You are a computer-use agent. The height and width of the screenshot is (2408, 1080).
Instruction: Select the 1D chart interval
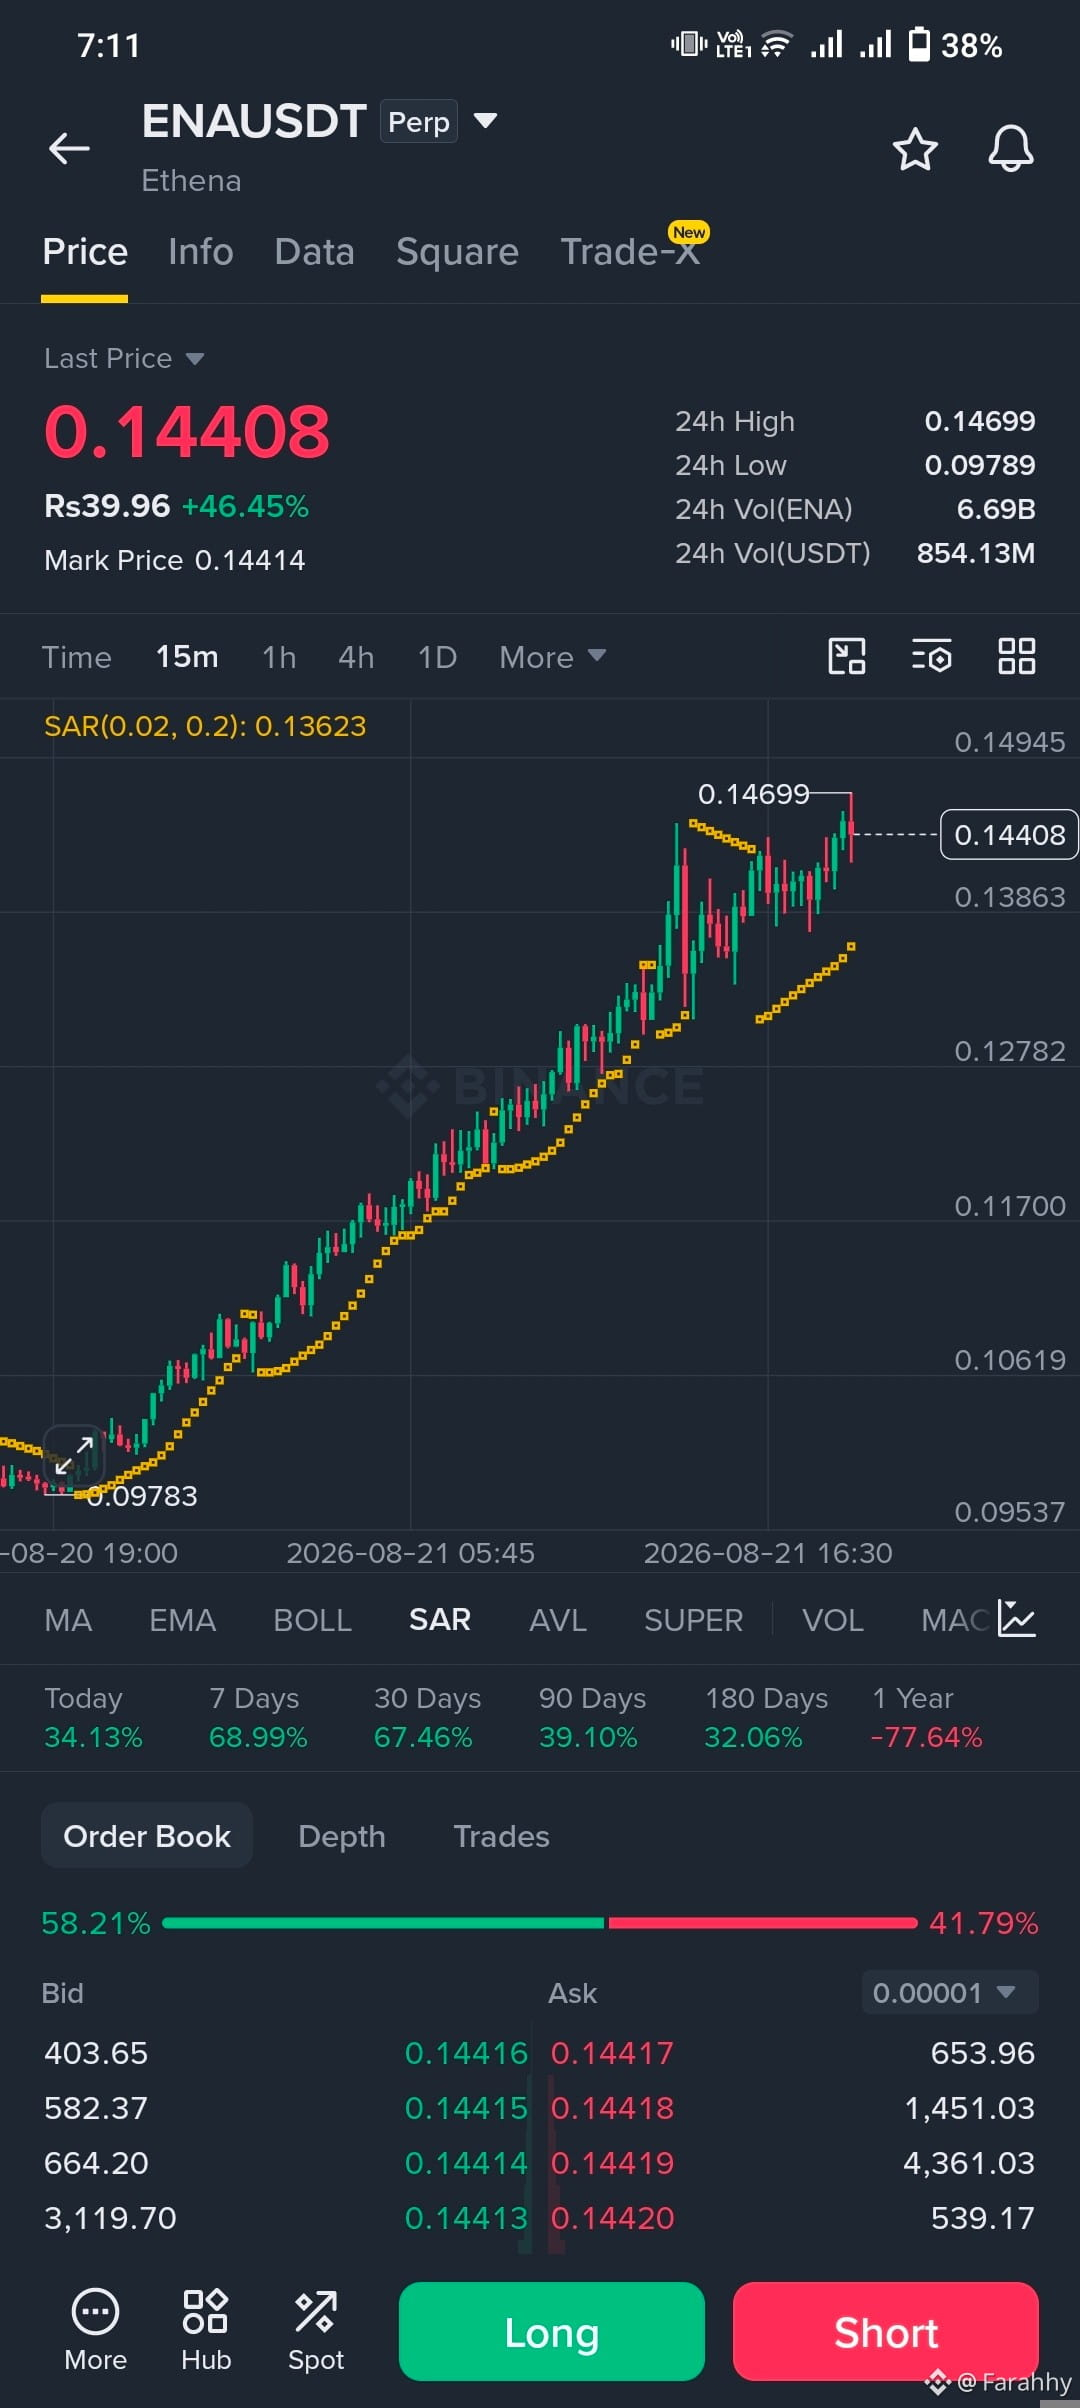pos(437,657)
